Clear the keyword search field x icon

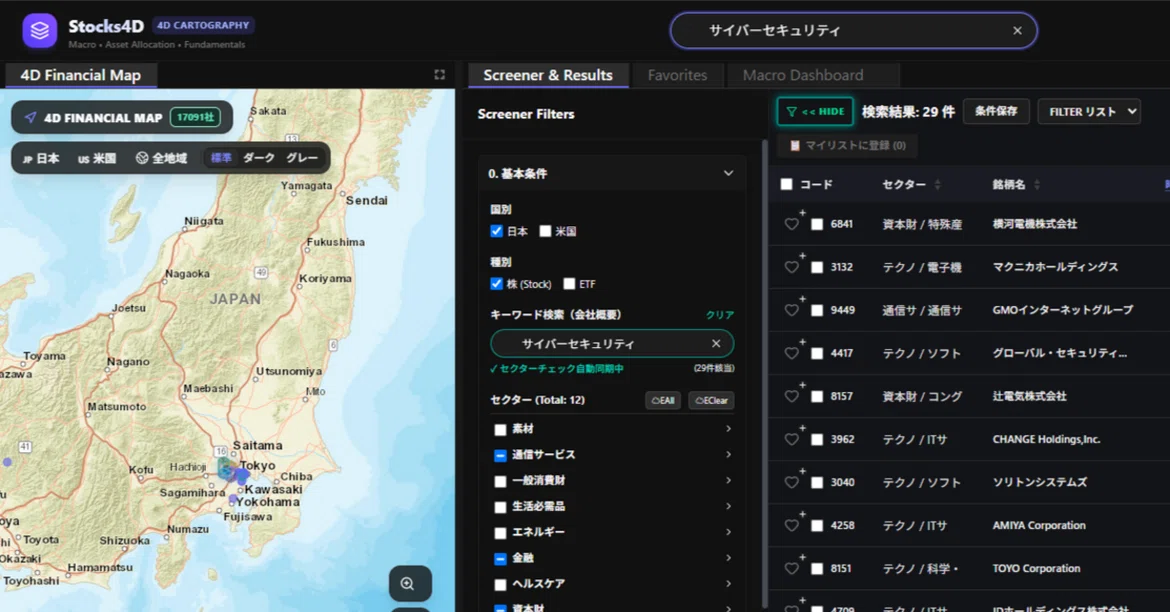point(716,343)
